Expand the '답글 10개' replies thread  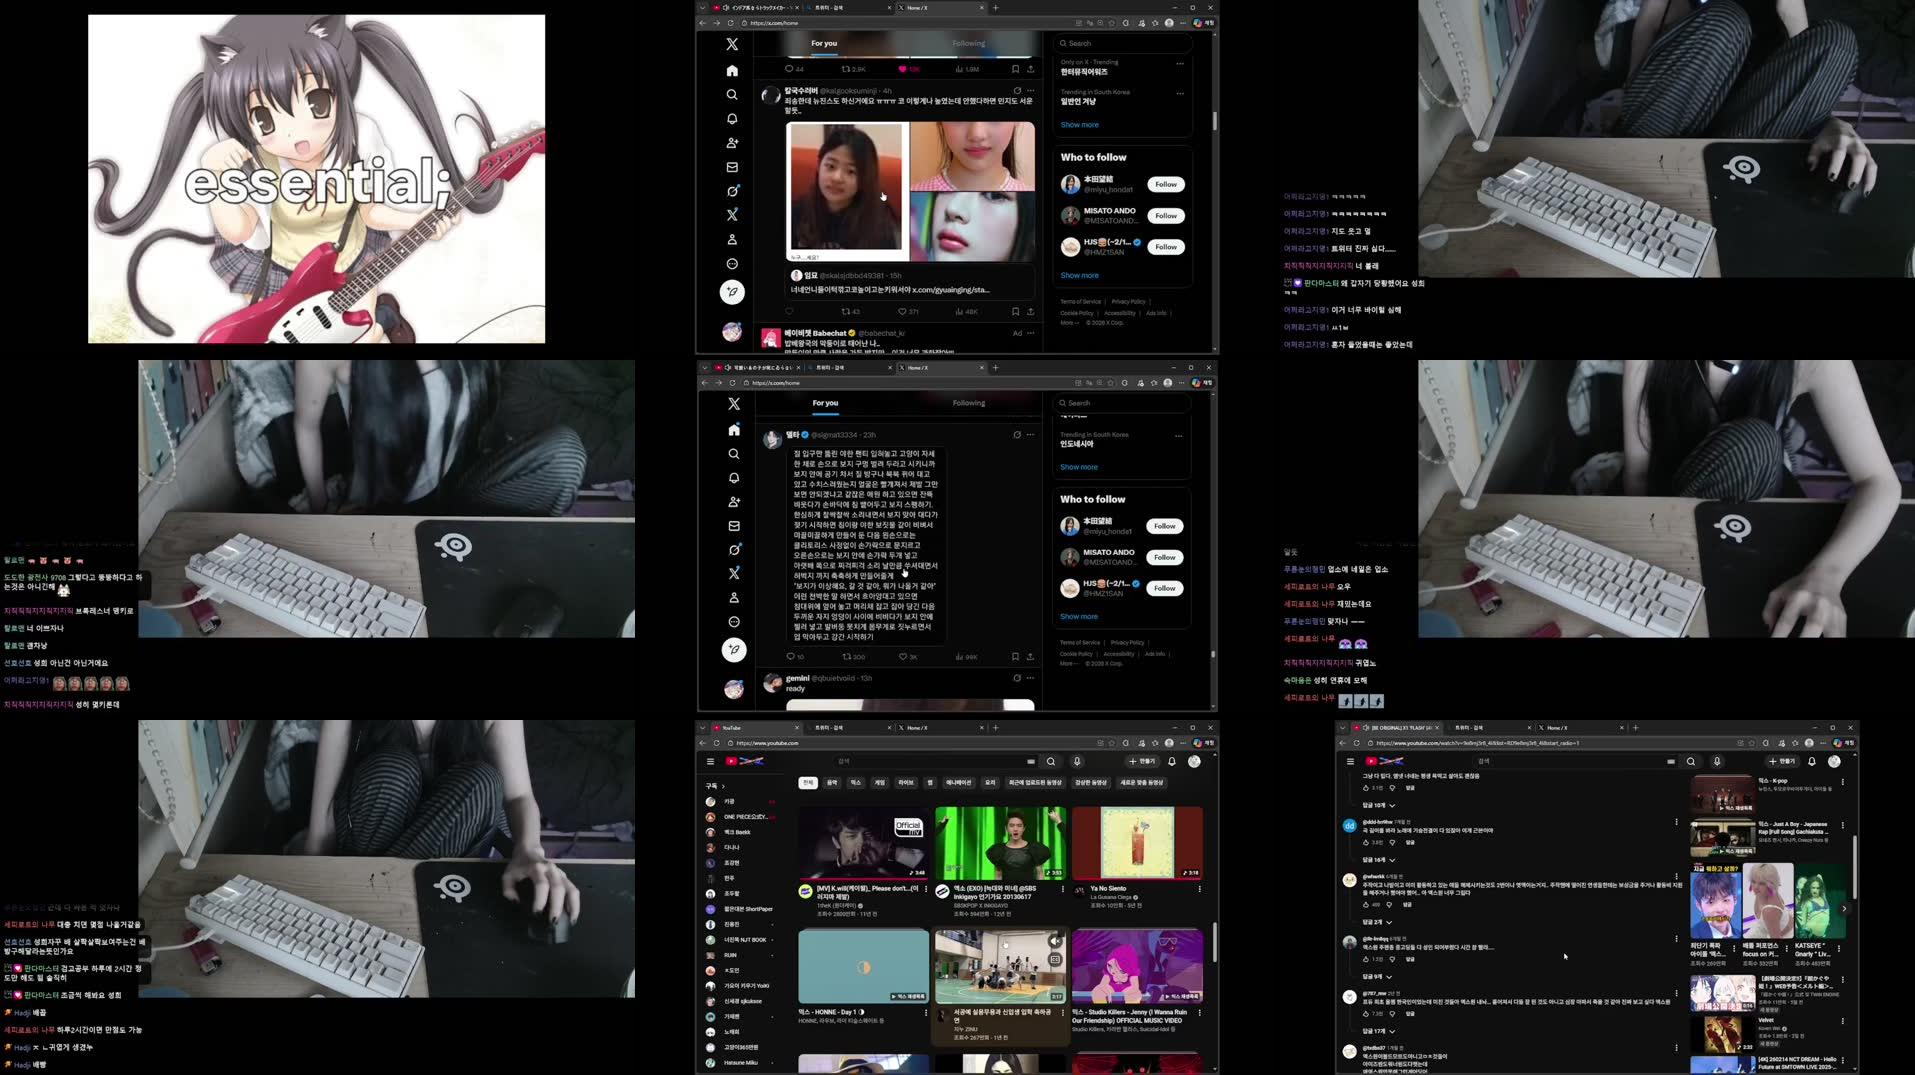point(1376,804)
